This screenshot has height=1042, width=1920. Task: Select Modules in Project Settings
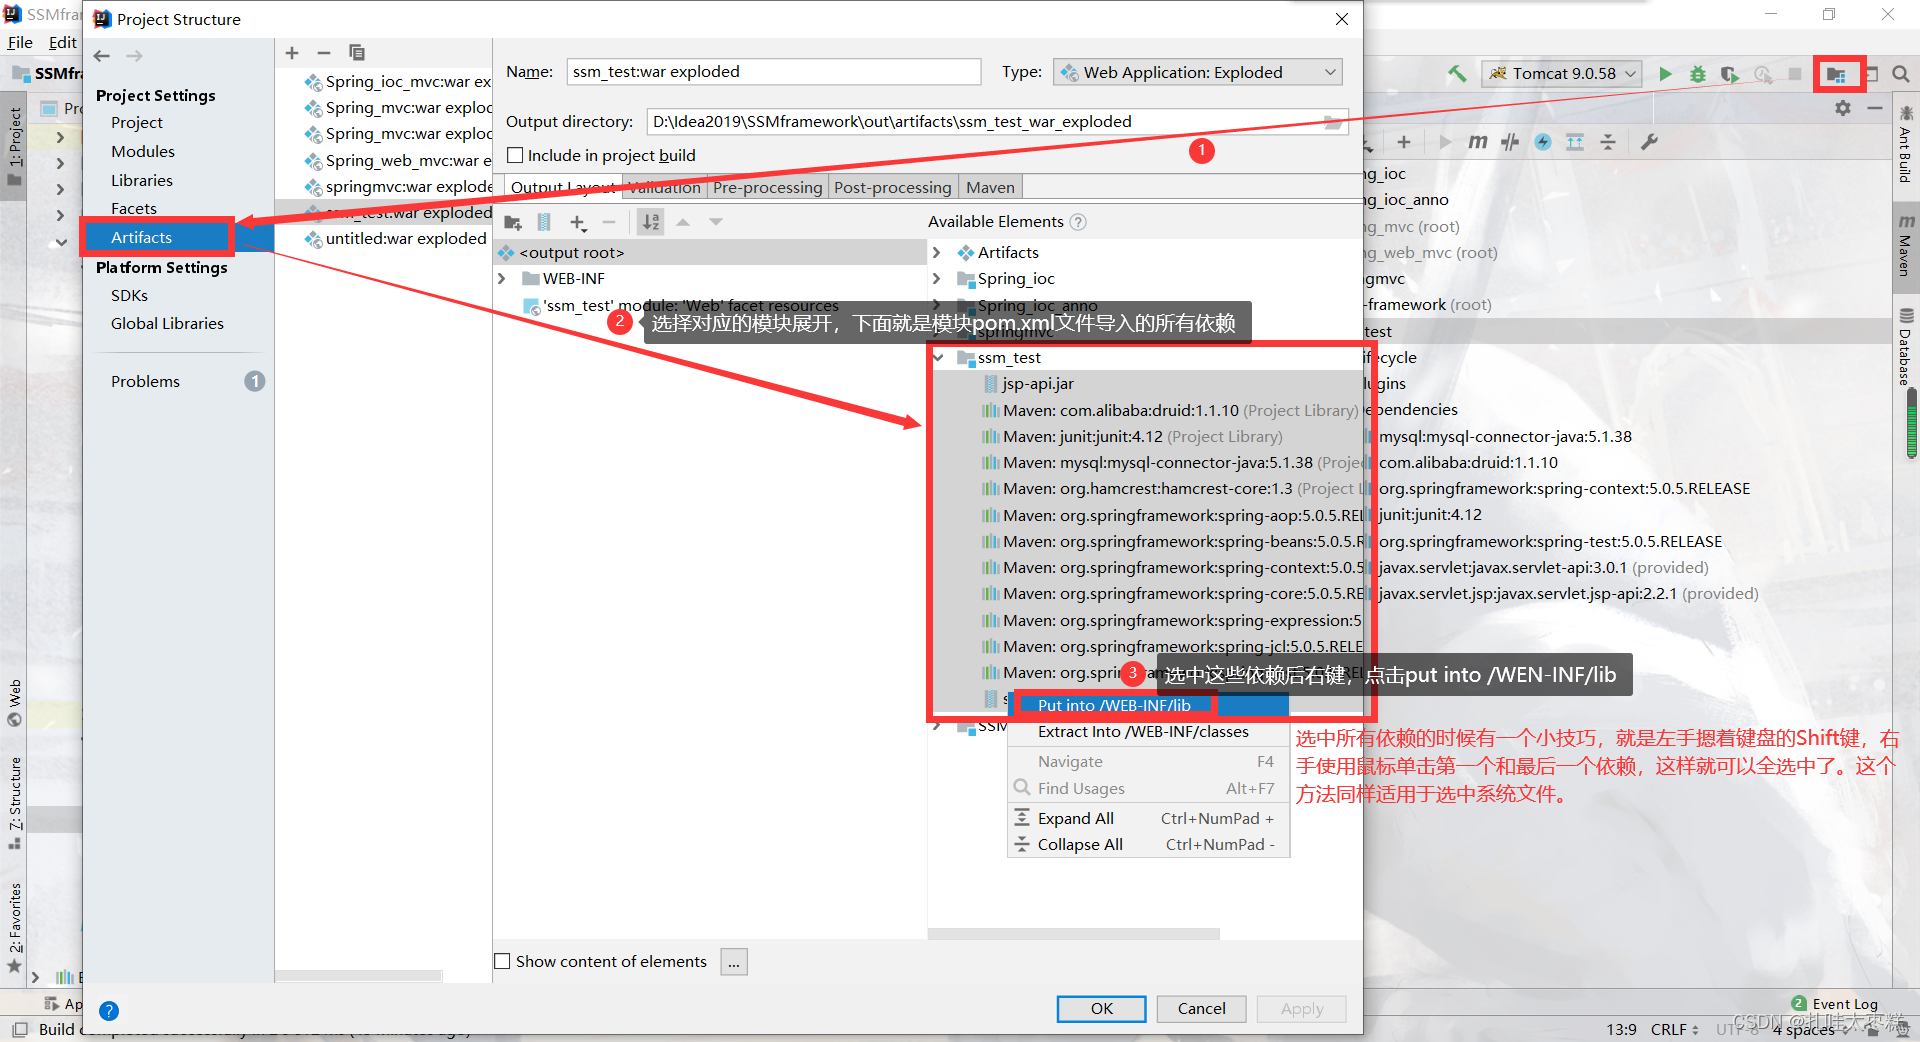pyautogui.click(x=143, y=151)
